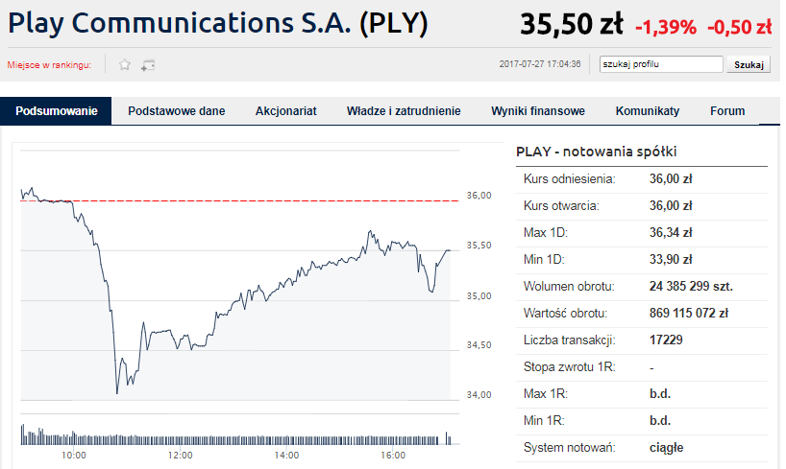Click the Szukaj search button
786x469 pixels.
point(748,65)
